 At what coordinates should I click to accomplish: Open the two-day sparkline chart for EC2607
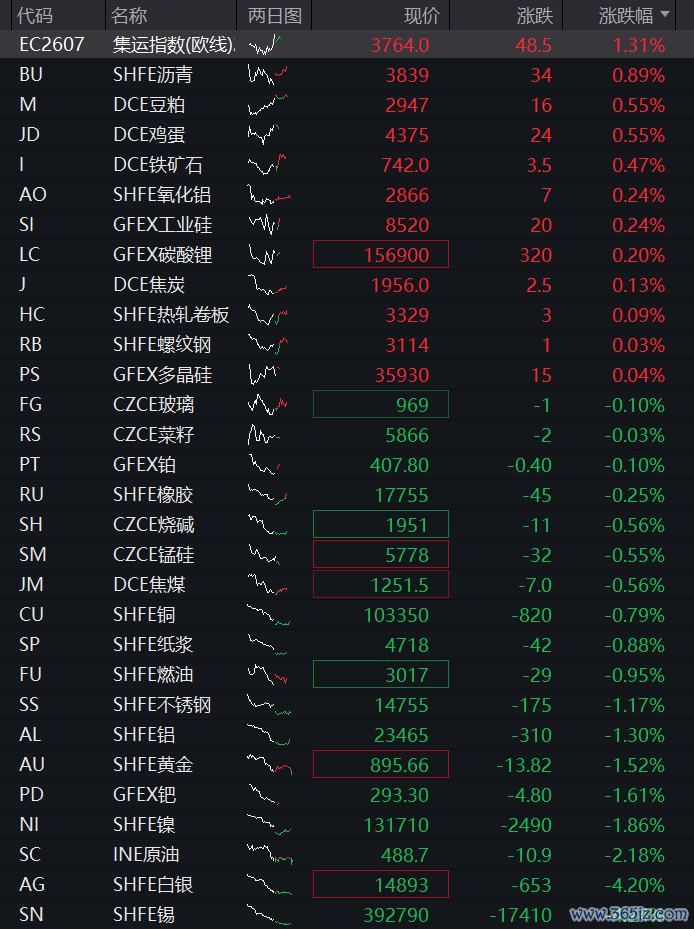(265, 45)
